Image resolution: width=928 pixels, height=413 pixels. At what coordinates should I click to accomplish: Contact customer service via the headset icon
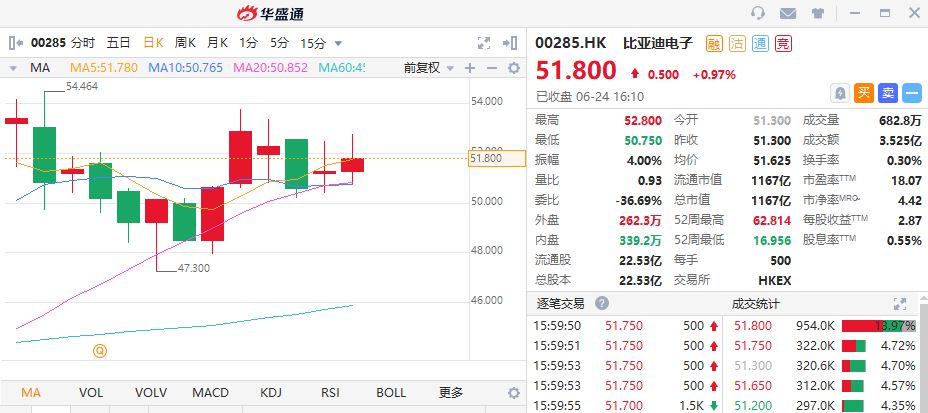click(758, 13)
